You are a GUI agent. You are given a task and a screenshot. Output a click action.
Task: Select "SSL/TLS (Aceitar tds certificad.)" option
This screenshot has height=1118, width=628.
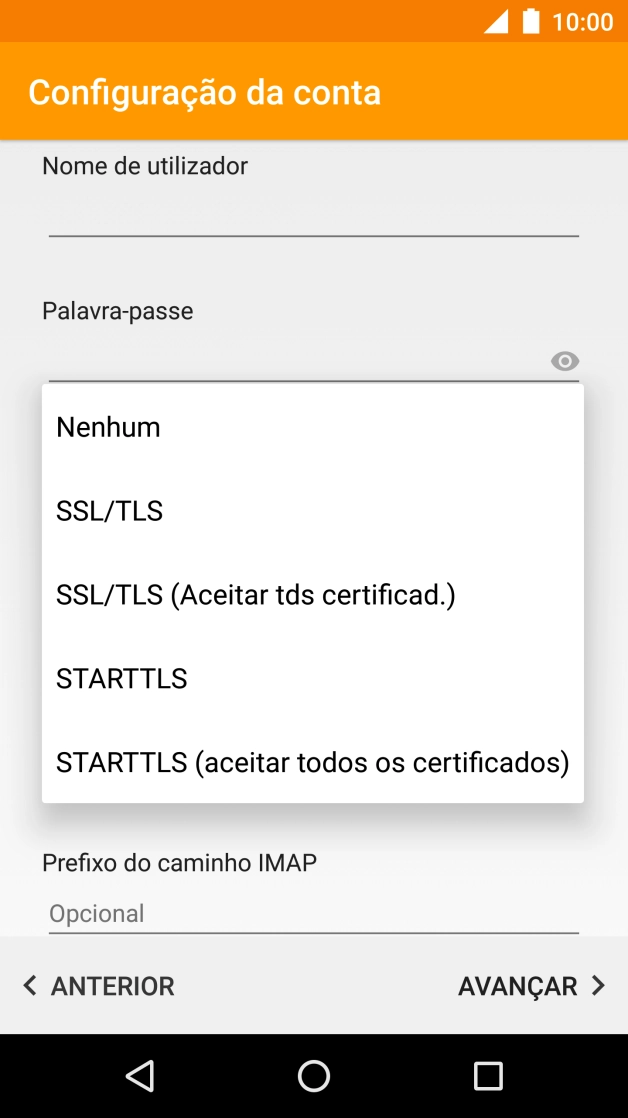click(x=255, y=594)
